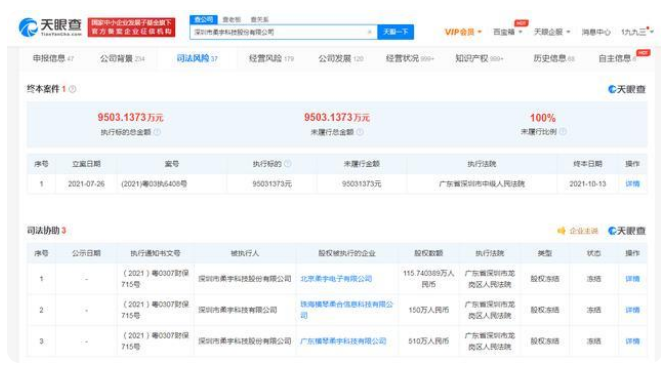This screenshot has width=661, height=375.
Task: Click the red official credit agency banner
Action: pyautogui.click(x=132, y=27)
